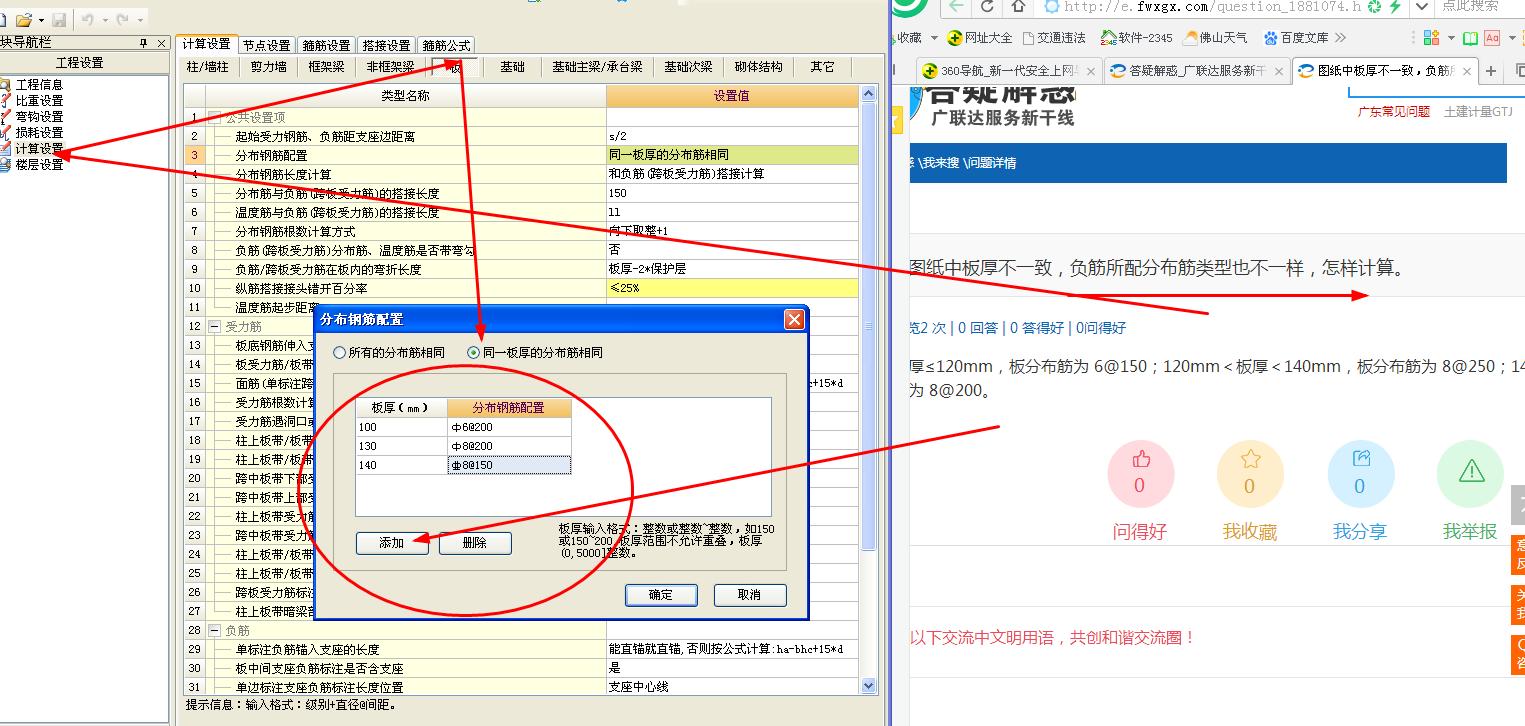Close the navigation bar panel

[161, 43]
